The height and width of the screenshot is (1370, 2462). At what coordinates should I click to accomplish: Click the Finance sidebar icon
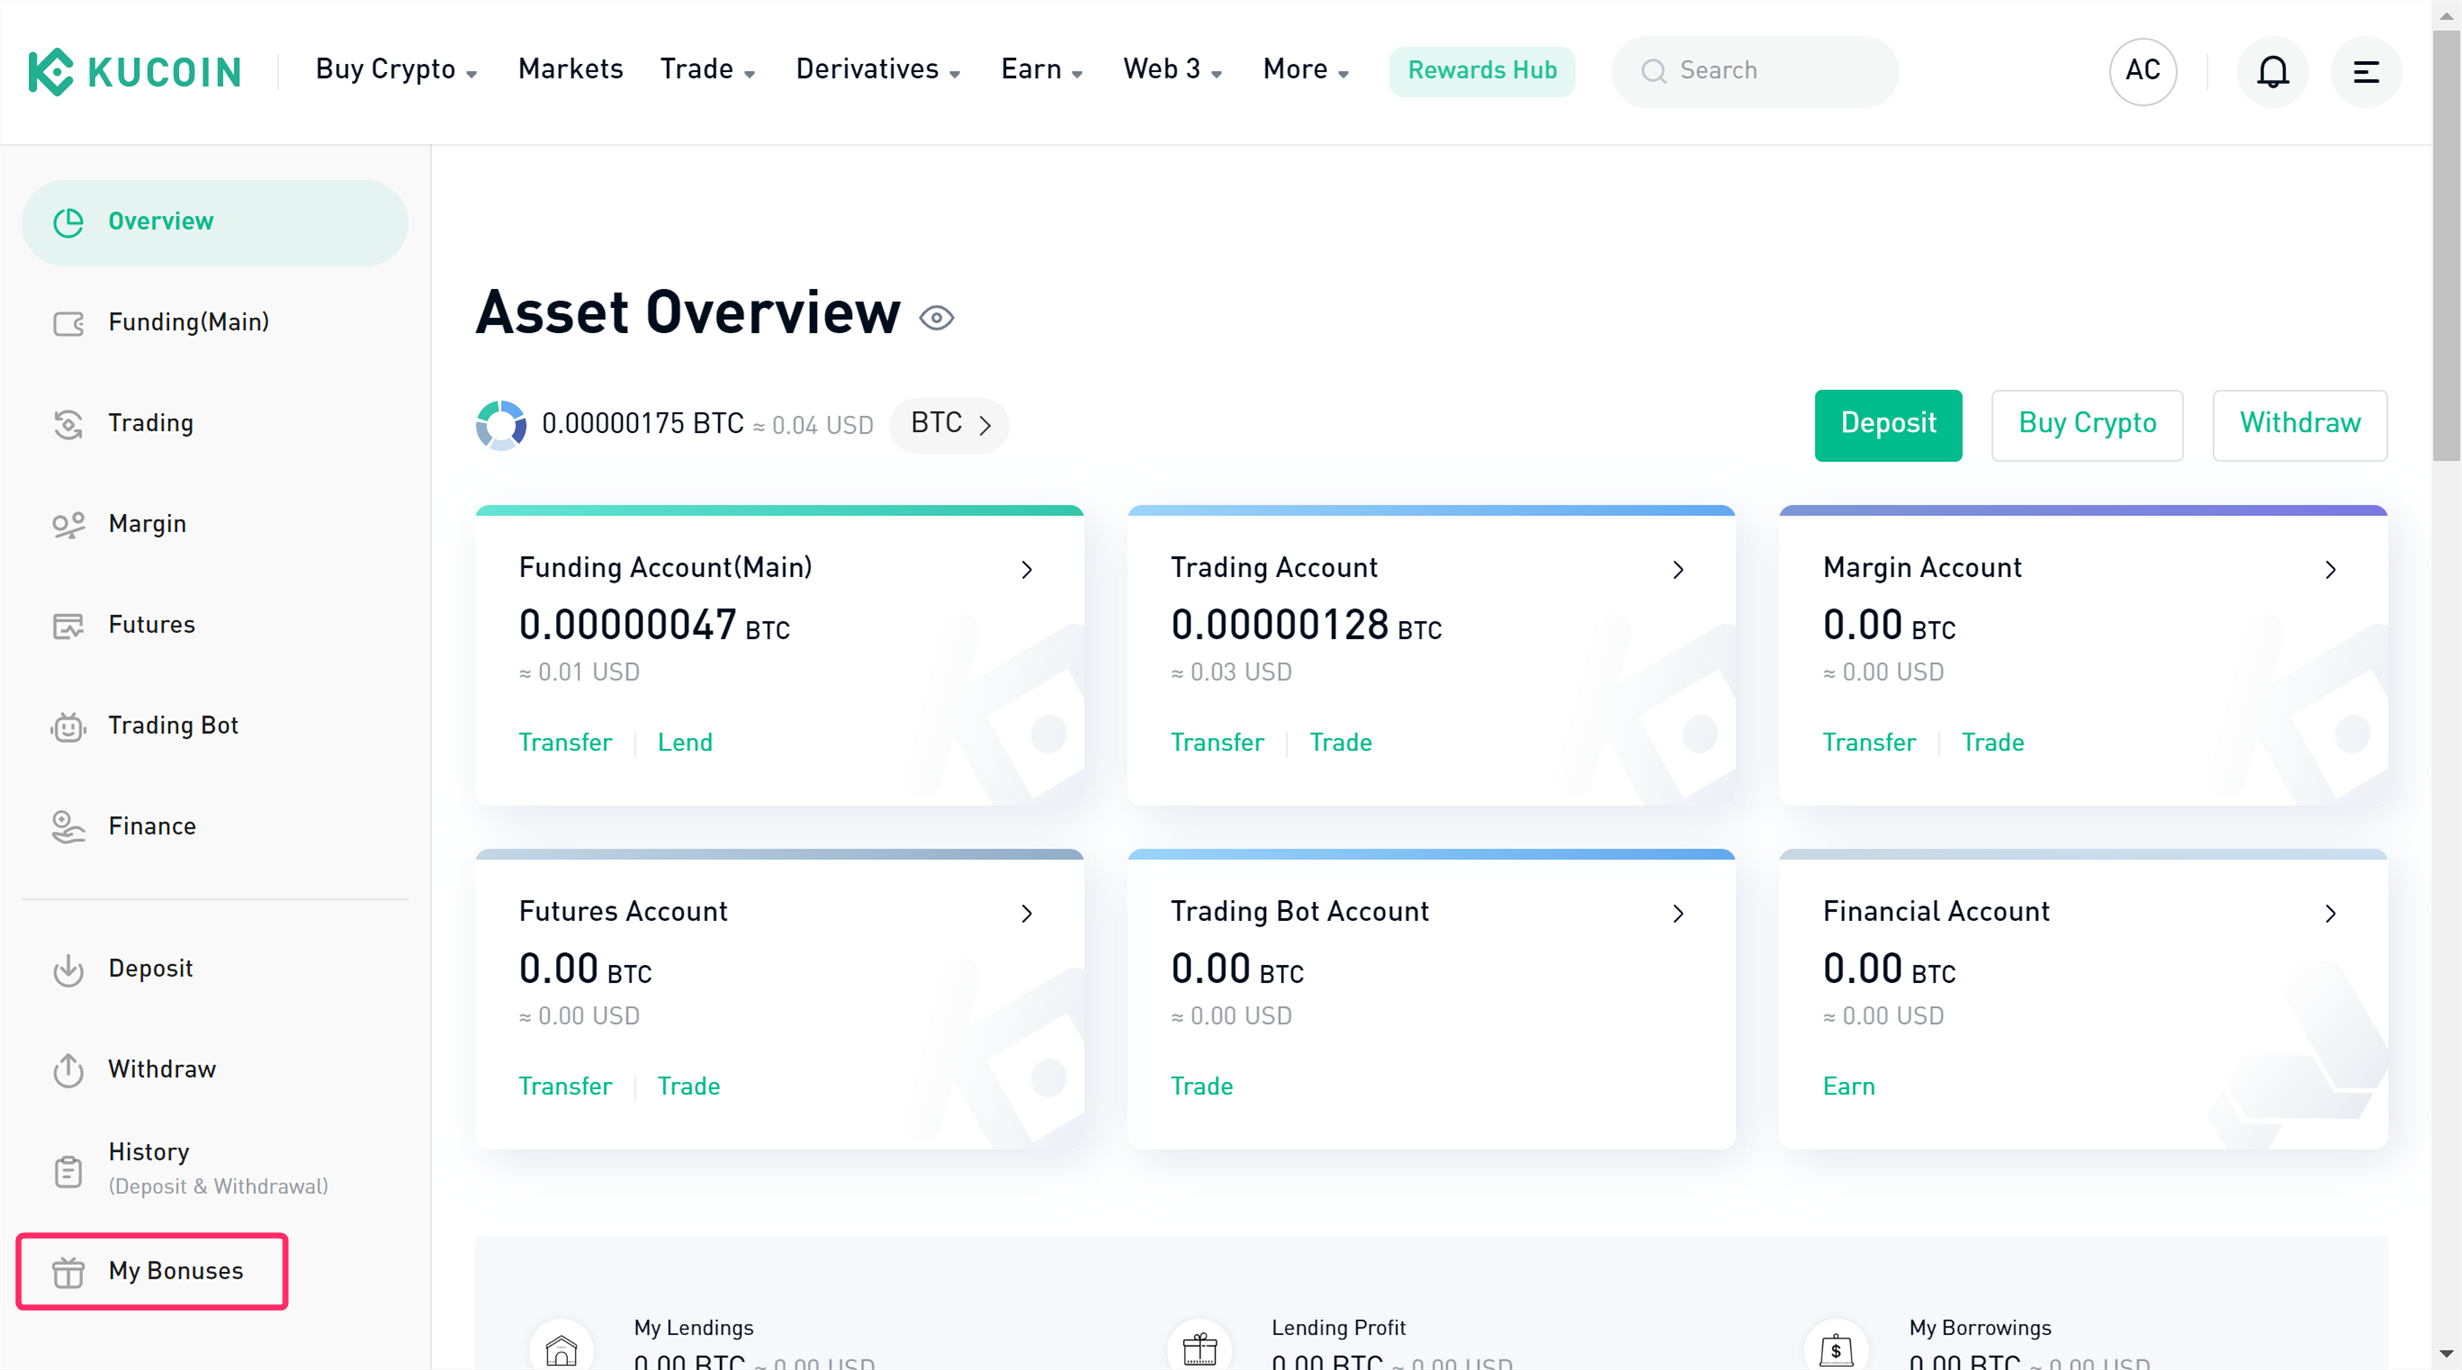coord(68,827)
